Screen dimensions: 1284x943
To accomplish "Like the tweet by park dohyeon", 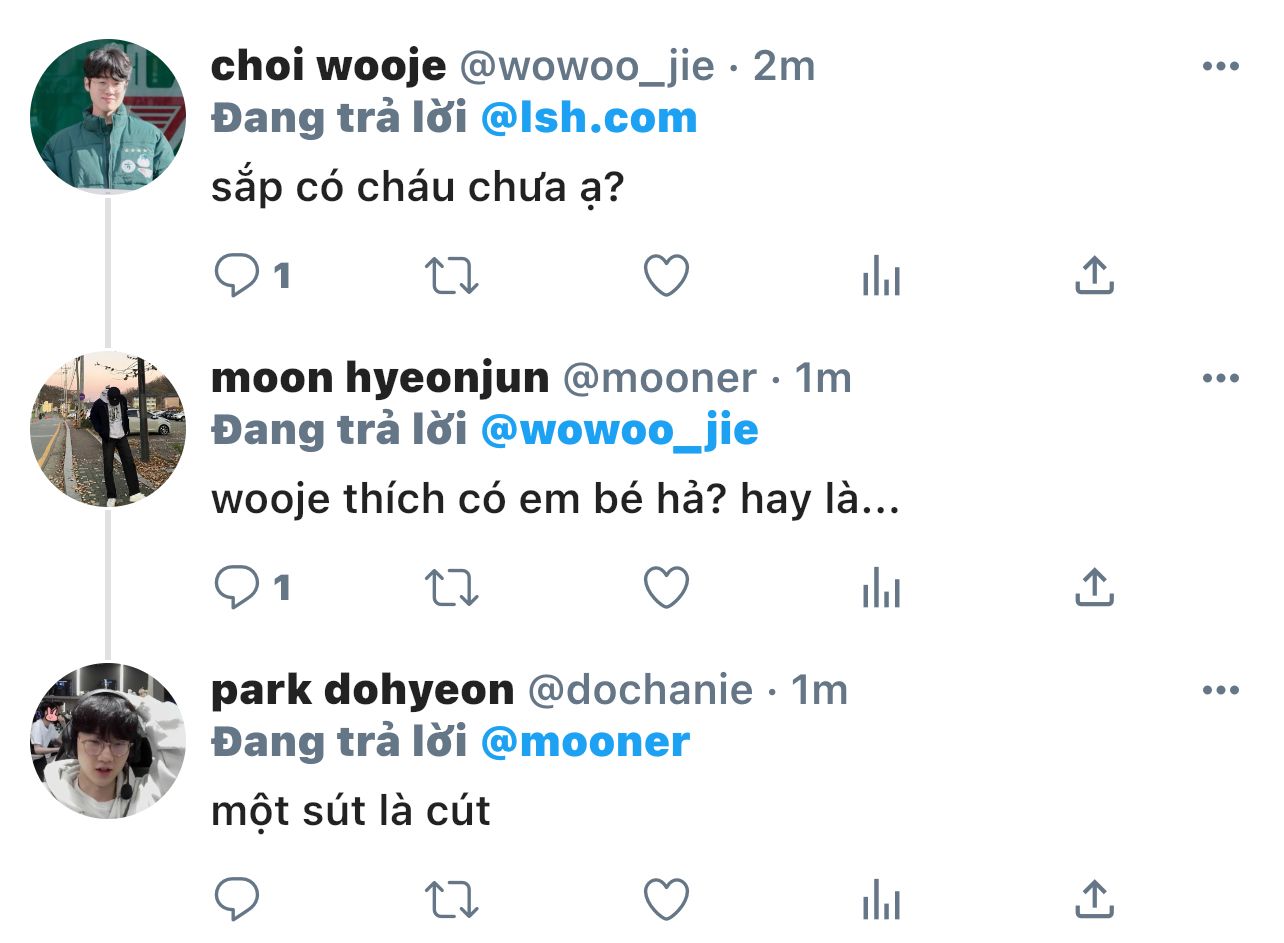I will pos(666,899).
